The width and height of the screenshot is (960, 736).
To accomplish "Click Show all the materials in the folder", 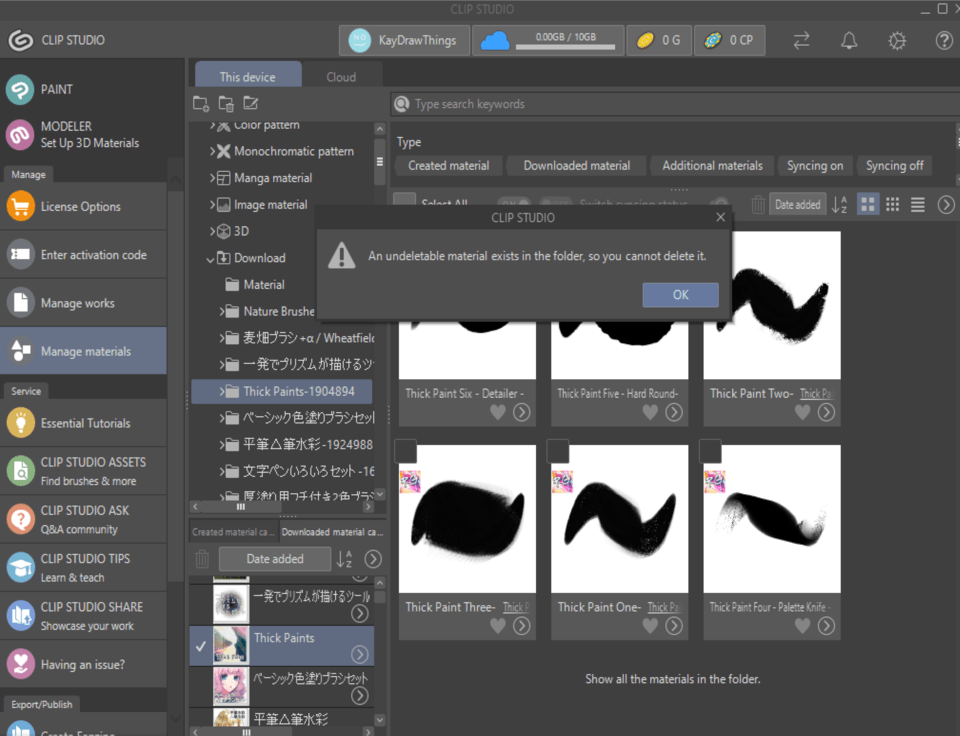I will tap(672, 679).
